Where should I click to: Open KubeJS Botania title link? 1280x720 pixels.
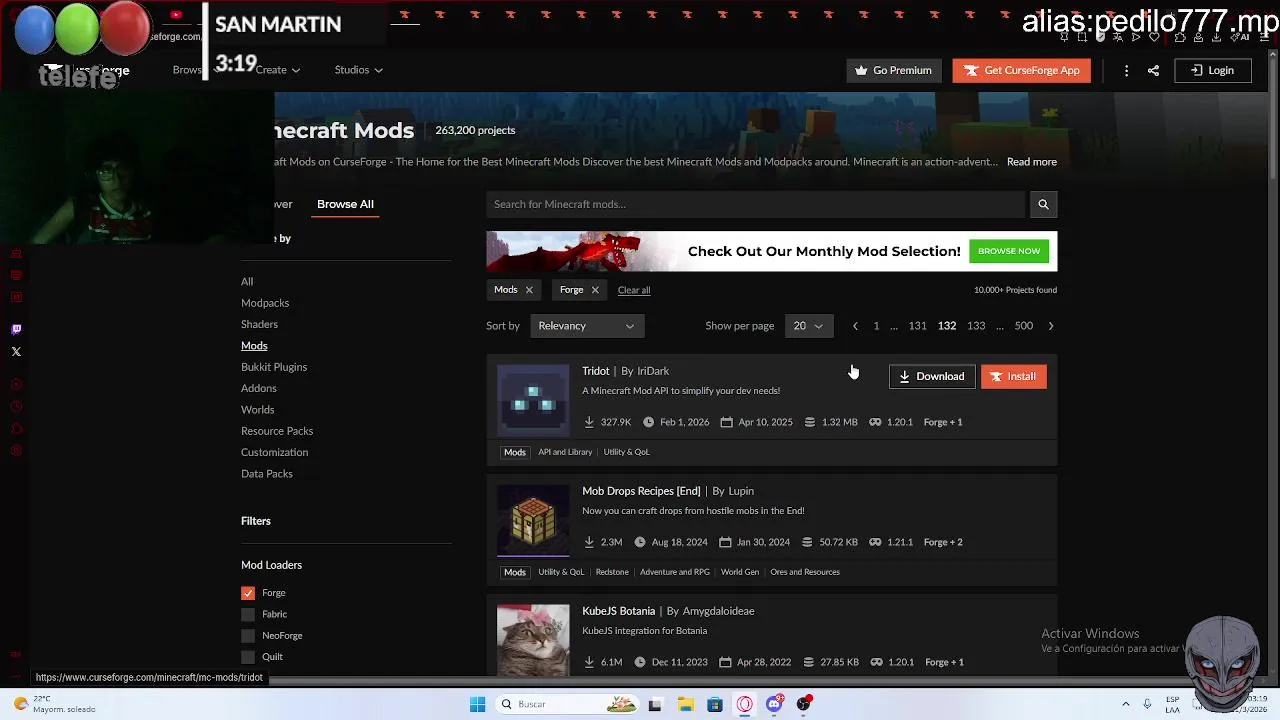point(618,611)
